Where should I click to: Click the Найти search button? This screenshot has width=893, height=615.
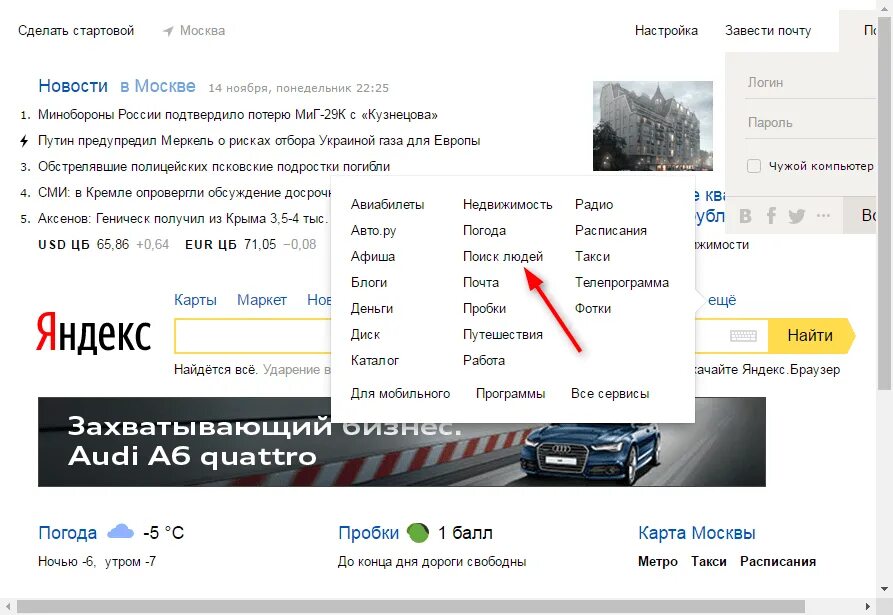[x=811, y=335]
